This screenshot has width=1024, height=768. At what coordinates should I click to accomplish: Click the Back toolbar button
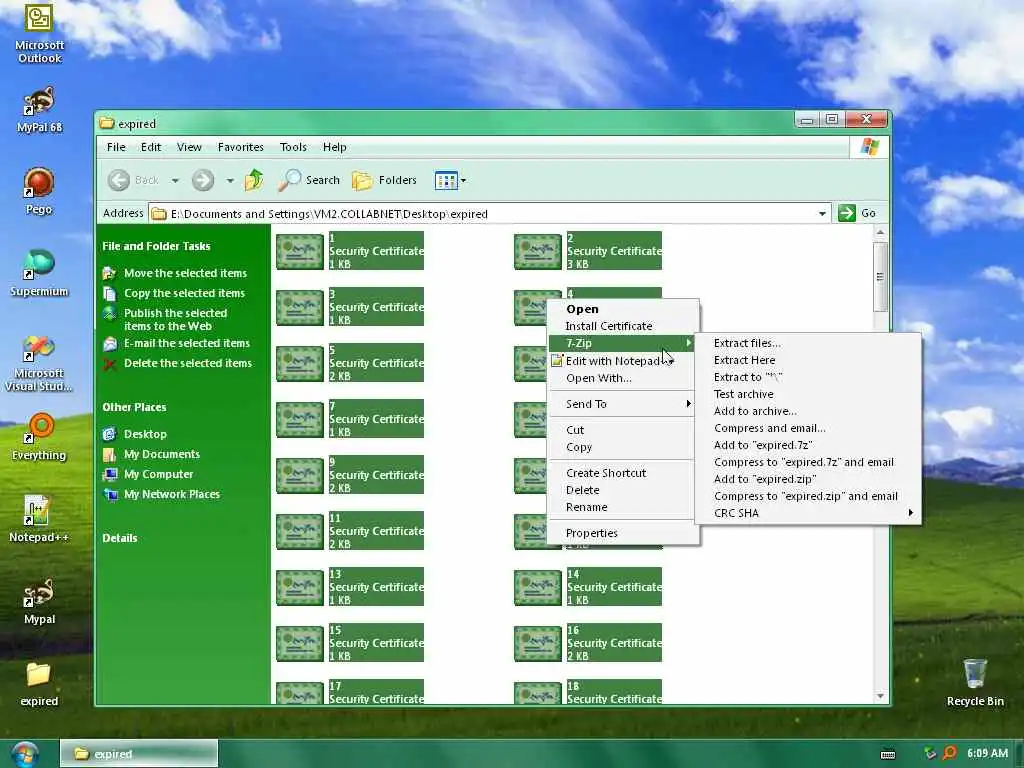[x=133, y=180]
